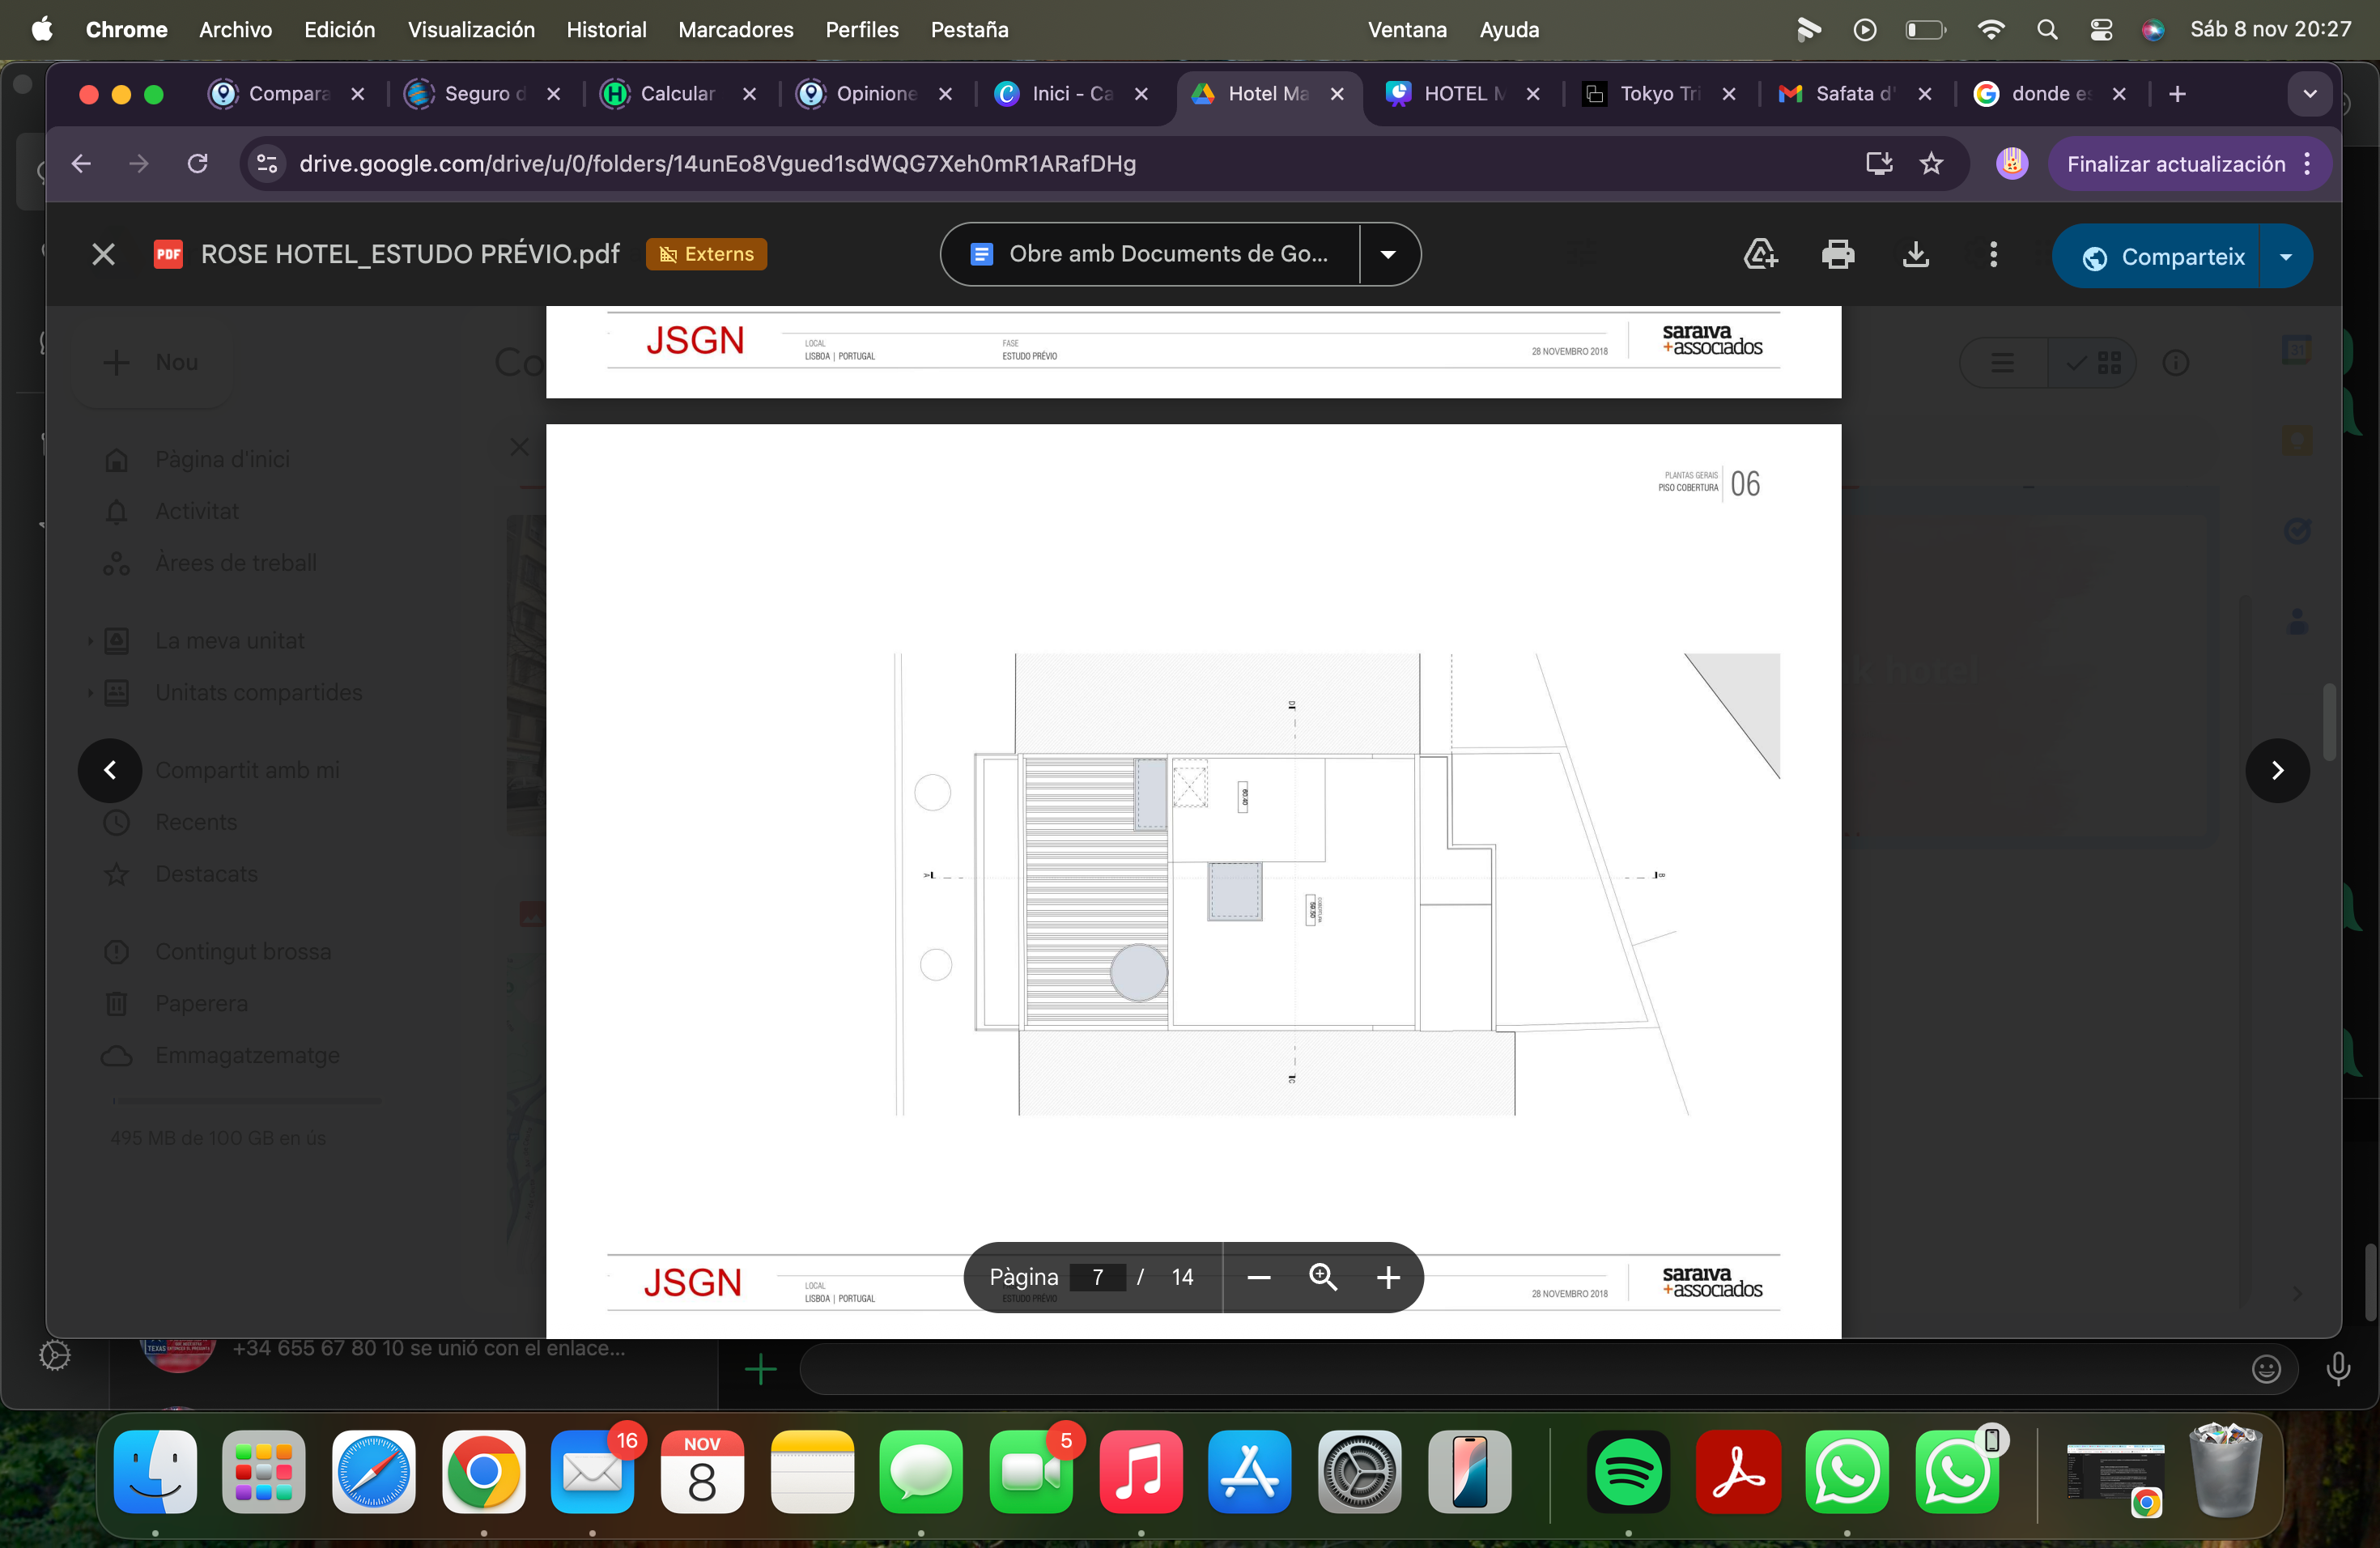Go to the next file with the right arrow
This screenshot has width=2380, height=1548.
pyautogui.click(x=2277, y=770)
